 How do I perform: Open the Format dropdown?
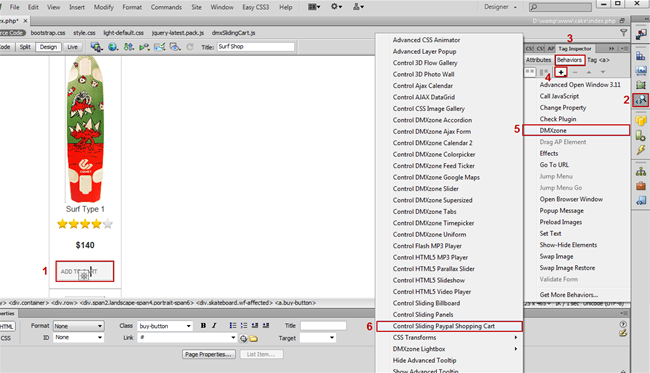tap(78, 326)
